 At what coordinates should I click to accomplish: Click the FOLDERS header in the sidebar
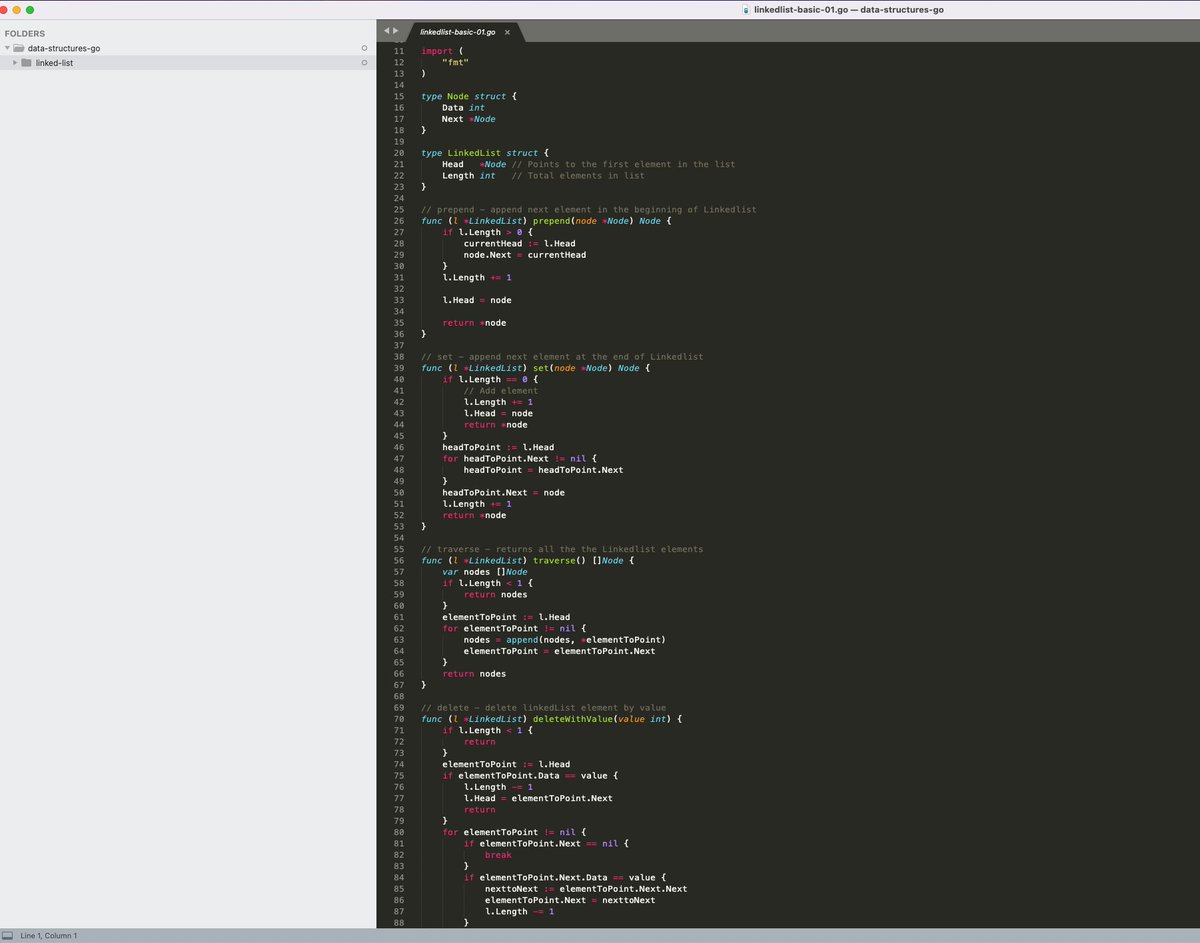[x=26, y=33]
